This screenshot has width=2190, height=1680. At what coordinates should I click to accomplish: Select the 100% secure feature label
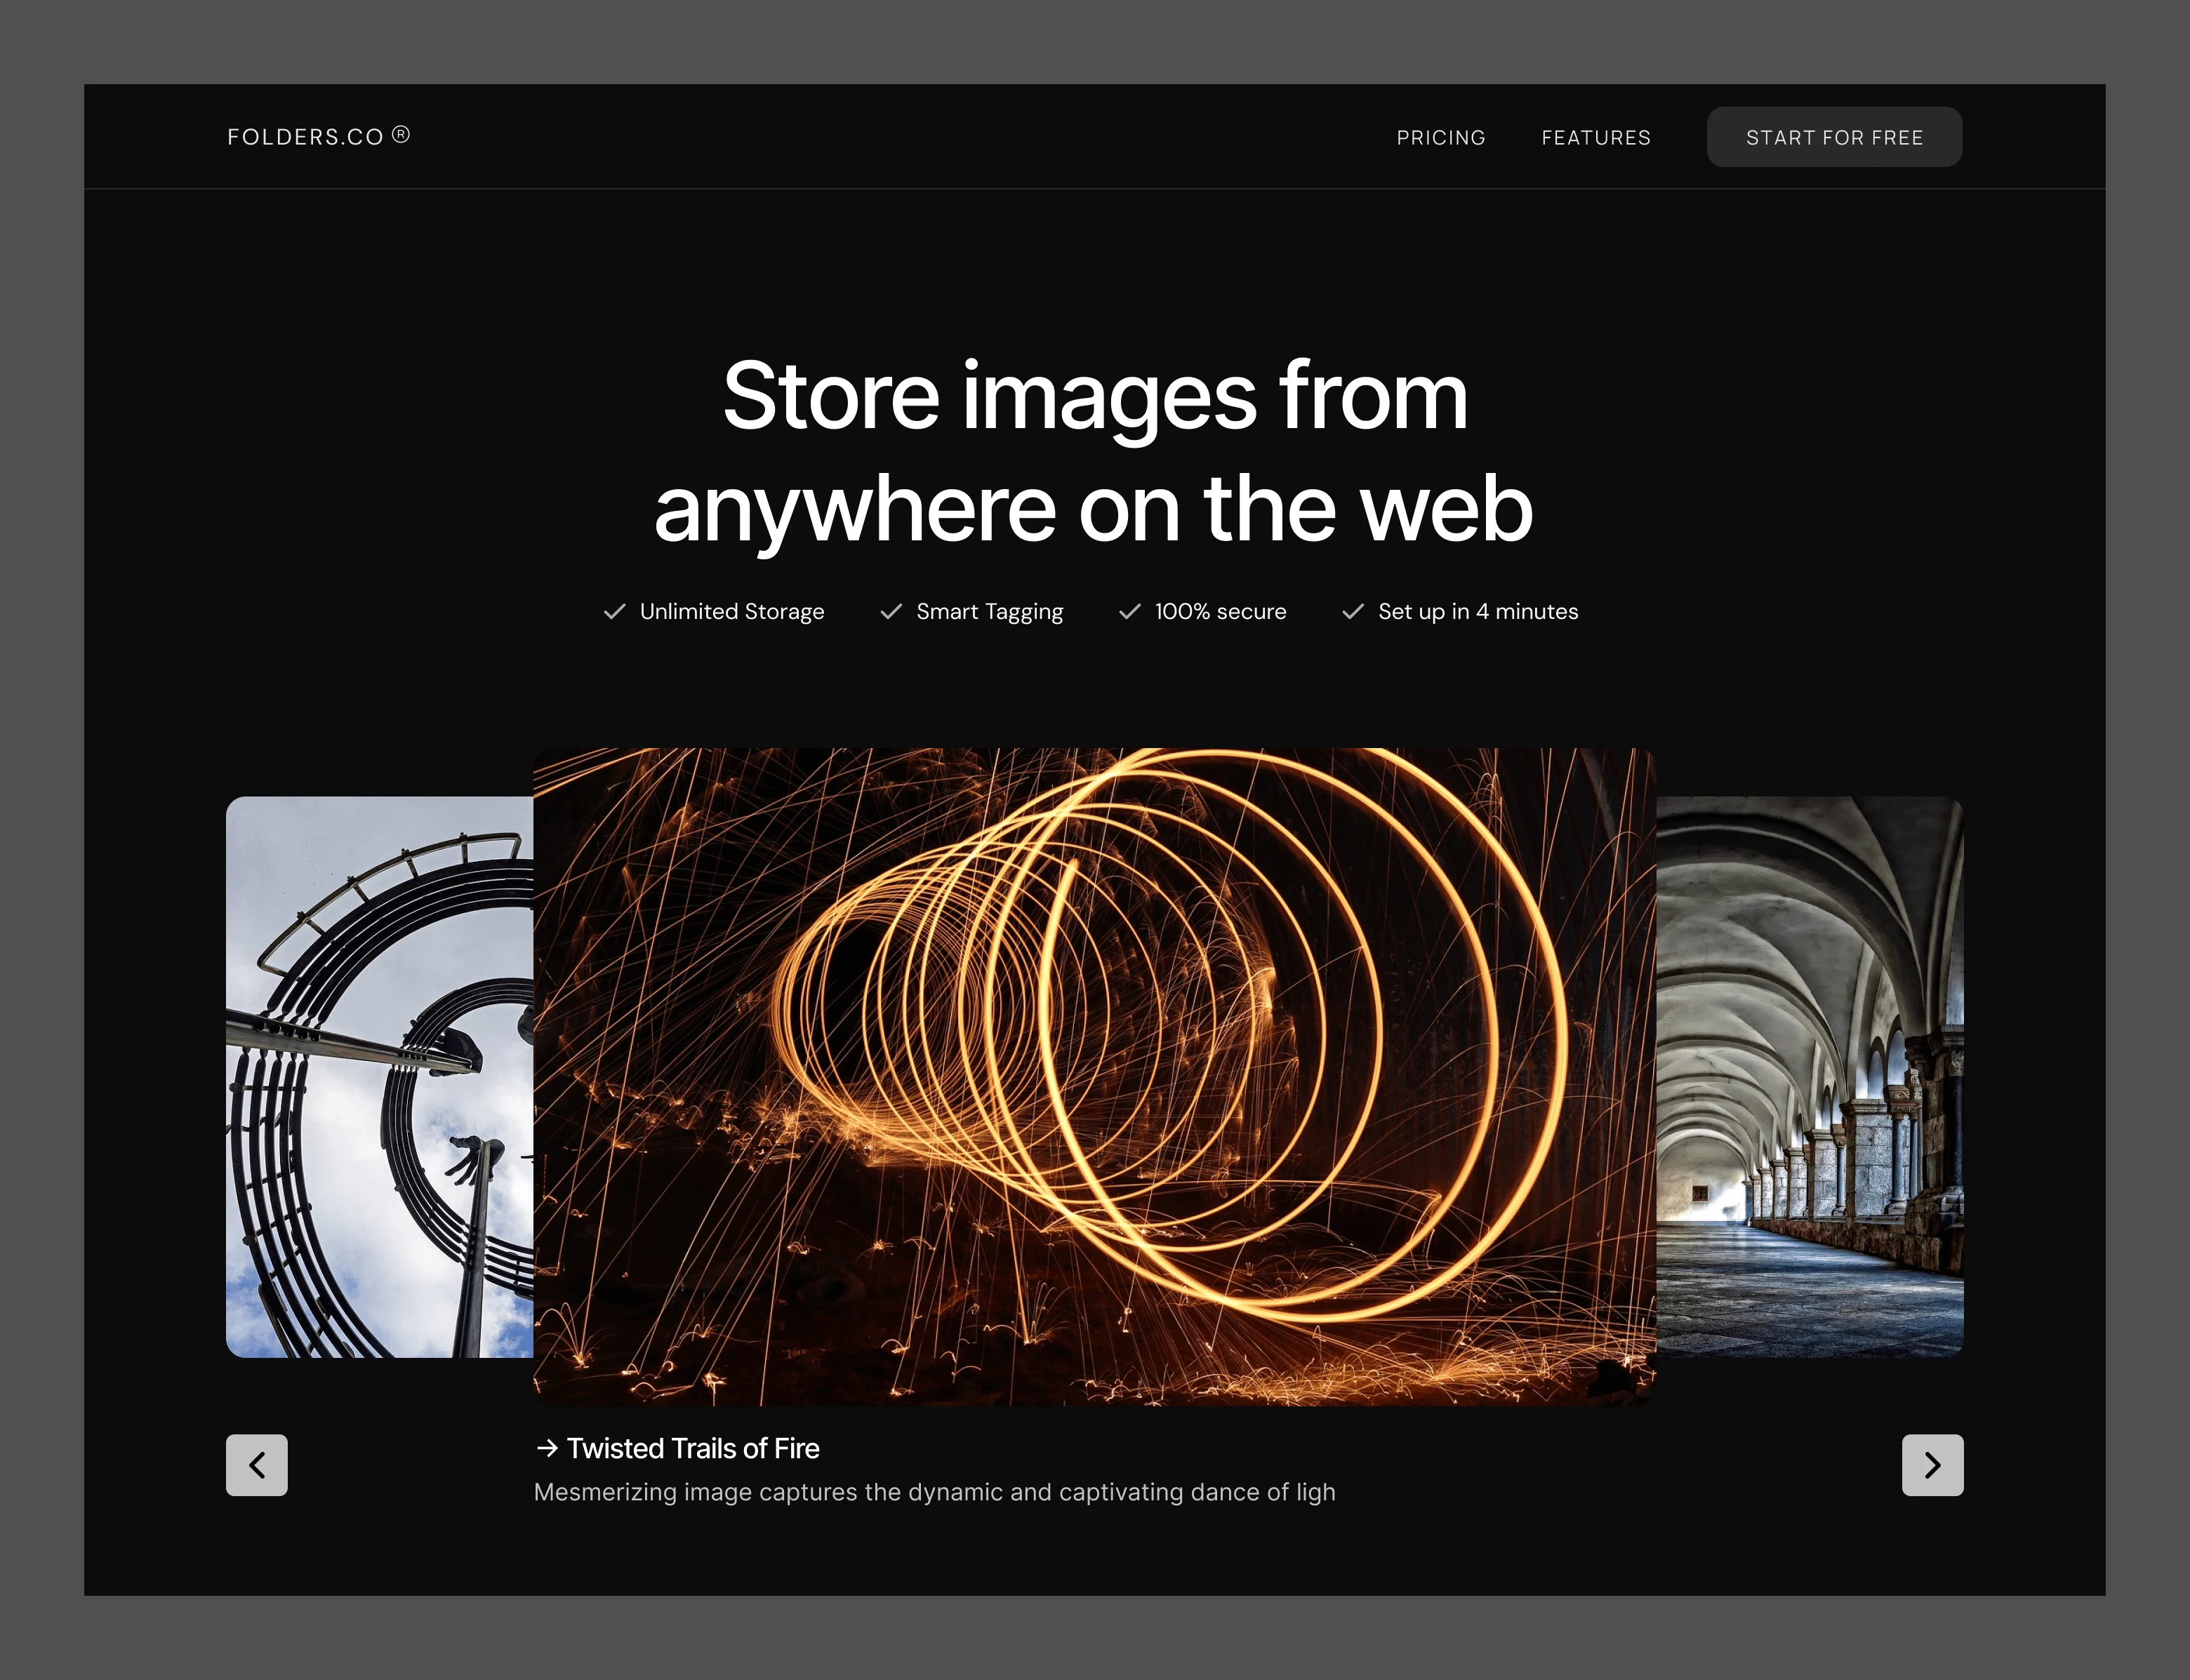[x=1219, y=611]
